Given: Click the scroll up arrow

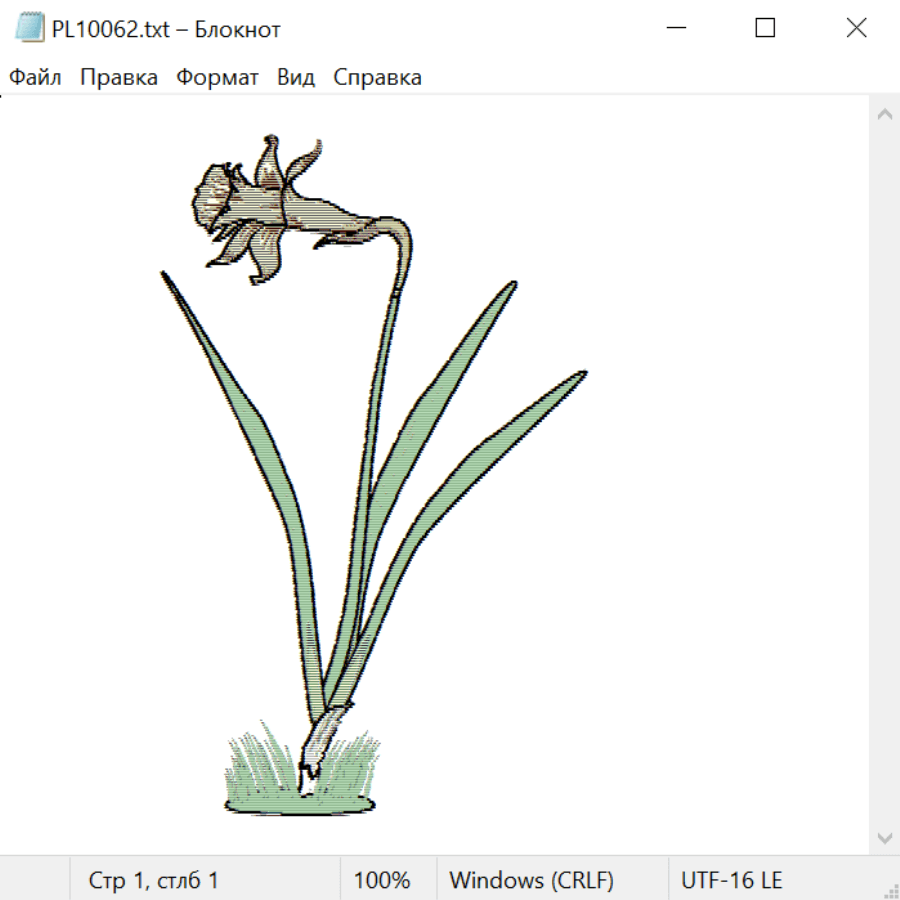Looking at the screenshot, I should [x=884, y=114].
